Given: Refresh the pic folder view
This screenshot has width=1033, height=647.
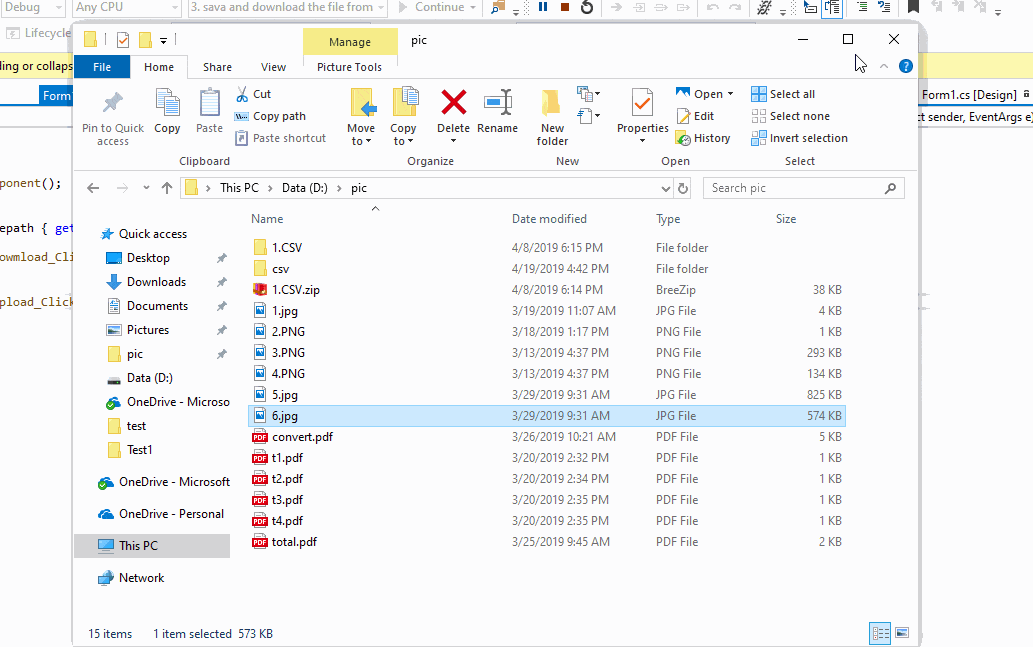Looking at the screenshot, I should click(683, 188).
